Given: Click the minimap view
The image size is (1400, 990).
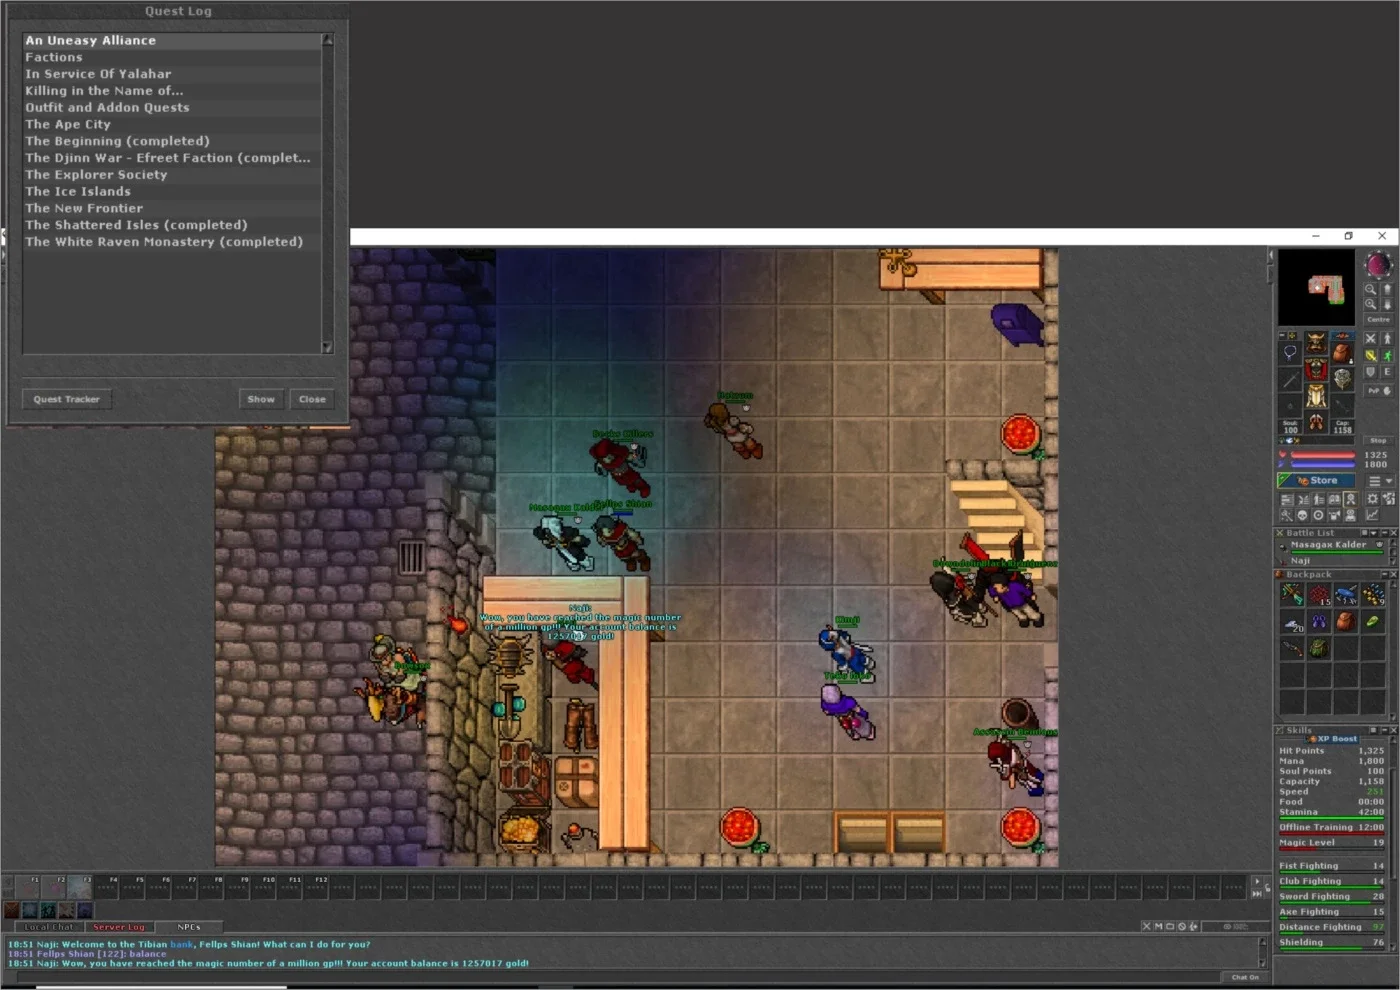Looking at the screenshot, I should [x=1316, y=288].
